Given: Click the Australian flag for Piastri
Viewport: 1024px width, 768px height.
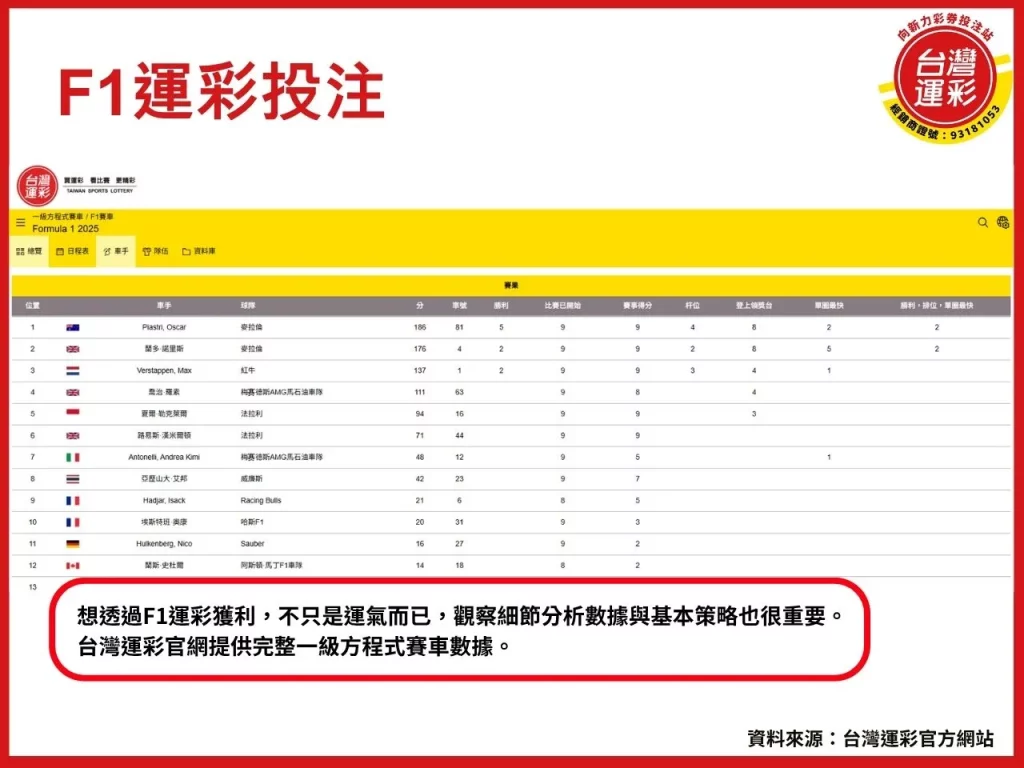Looking at the screenshot, I should click(x=72, y=328).
